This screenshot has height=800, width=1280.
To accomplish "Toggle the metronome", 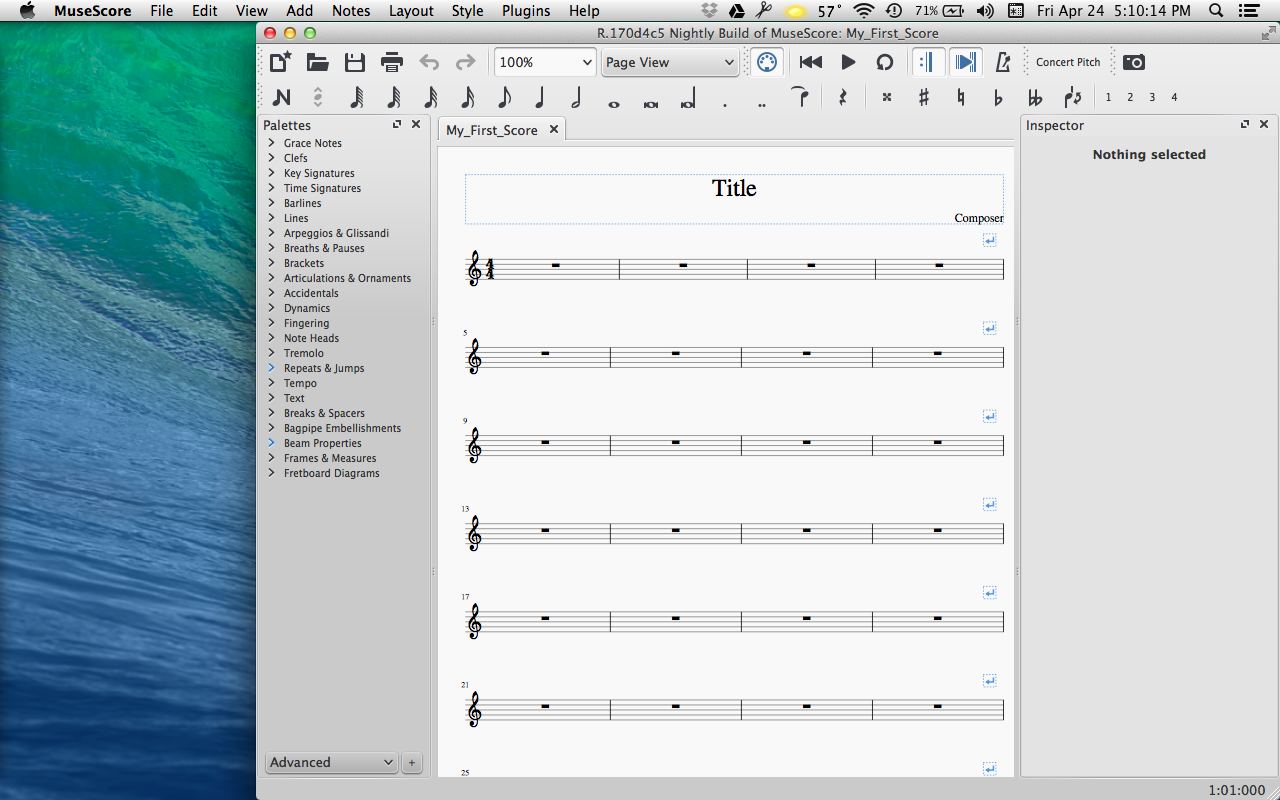I will coord(1003,62).
